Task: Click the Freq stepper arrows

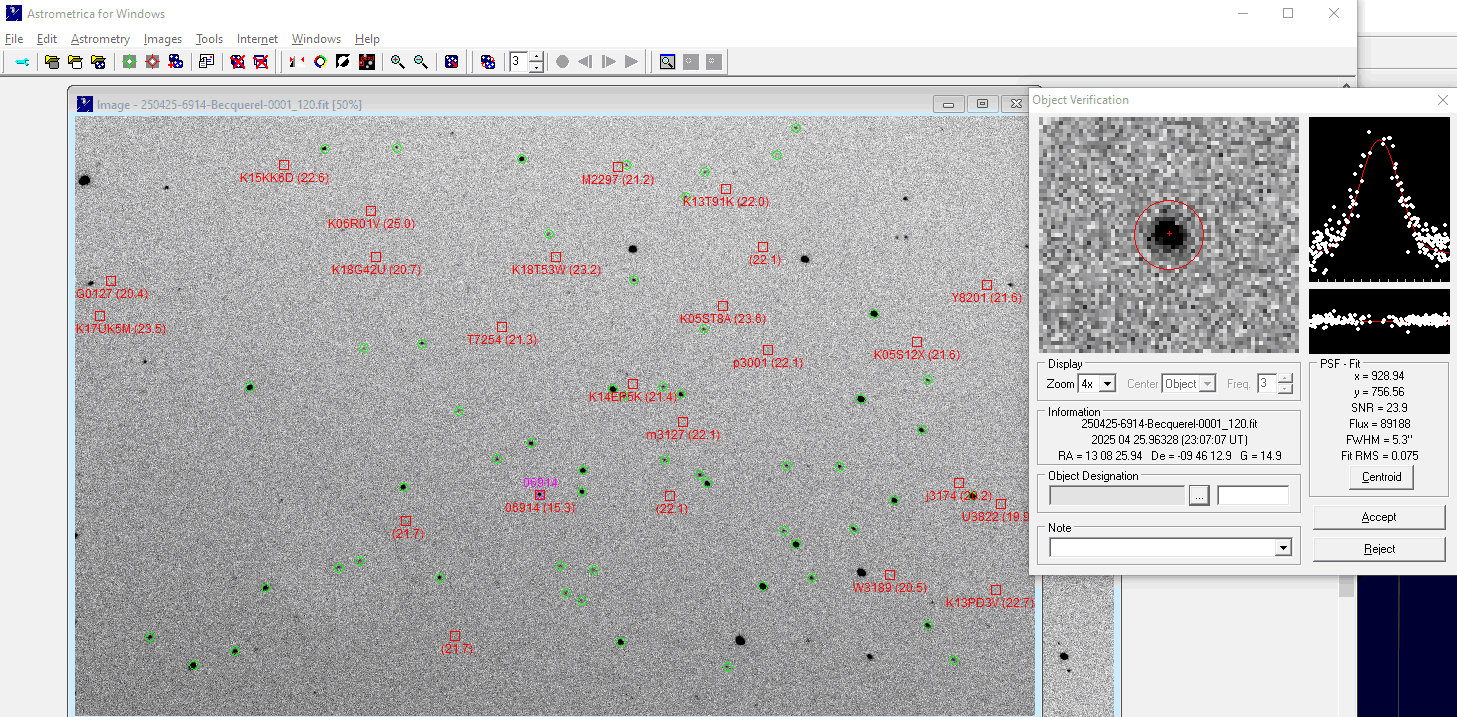Action: 1285,384
